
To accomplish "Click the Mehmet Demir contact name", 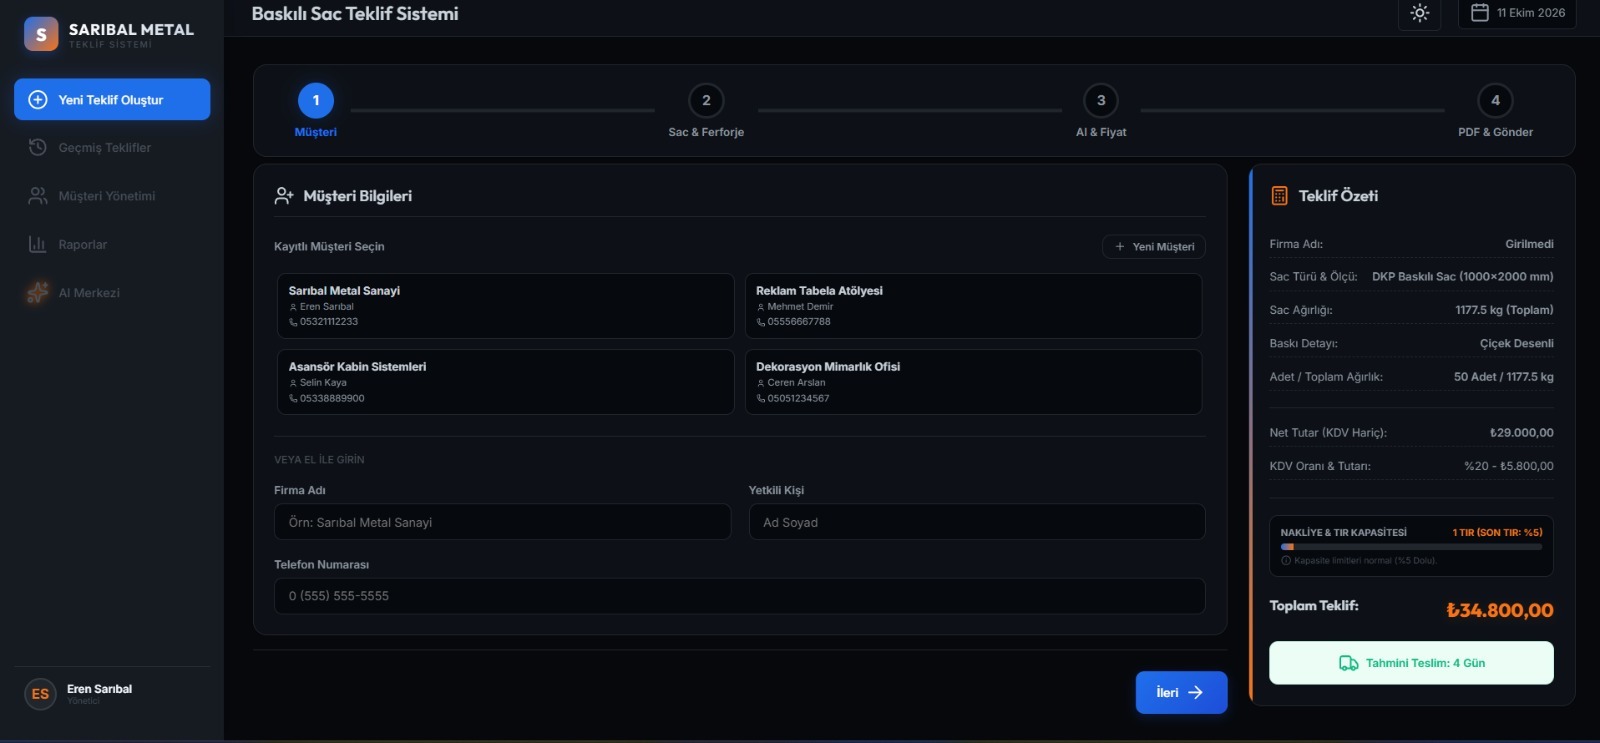I will (800, 307).
